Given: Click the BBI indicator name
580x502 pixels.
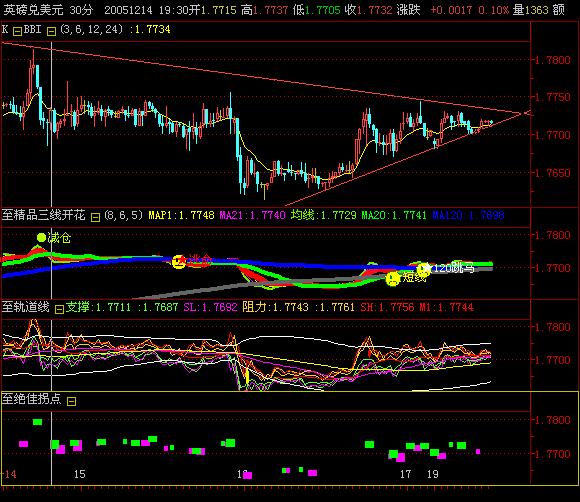Looking at the screenshot, I should tap(33, 29).
